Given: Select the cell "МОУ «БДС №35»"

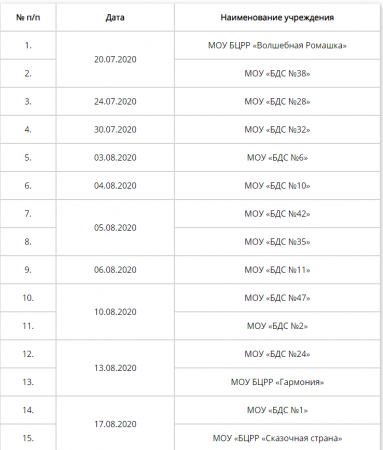Looking at the screenshot, I should click(277, 242).
